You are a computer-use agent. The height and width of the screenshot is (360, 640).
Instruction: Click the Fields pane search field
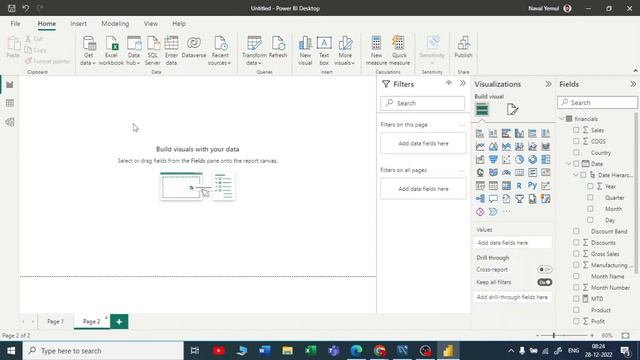point(598,102)
